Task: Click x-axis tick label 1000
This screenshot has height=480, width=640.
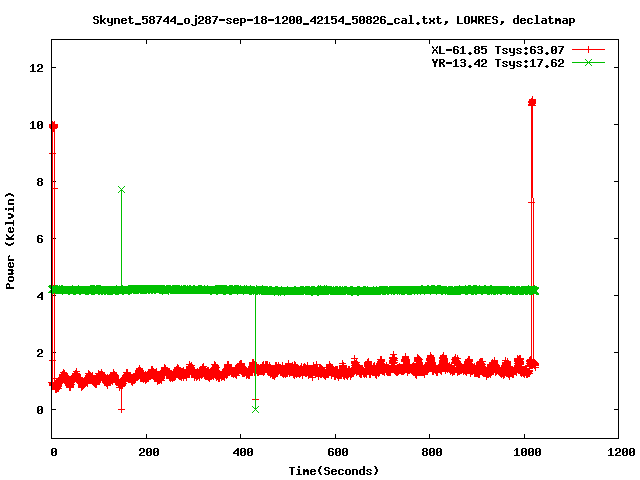Action: point(527,452)
